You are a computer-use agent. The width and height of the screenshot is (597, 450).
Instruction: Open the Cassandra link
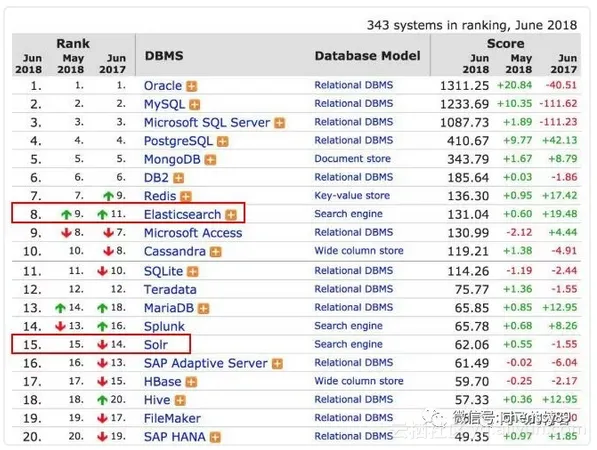pos(175,251)
